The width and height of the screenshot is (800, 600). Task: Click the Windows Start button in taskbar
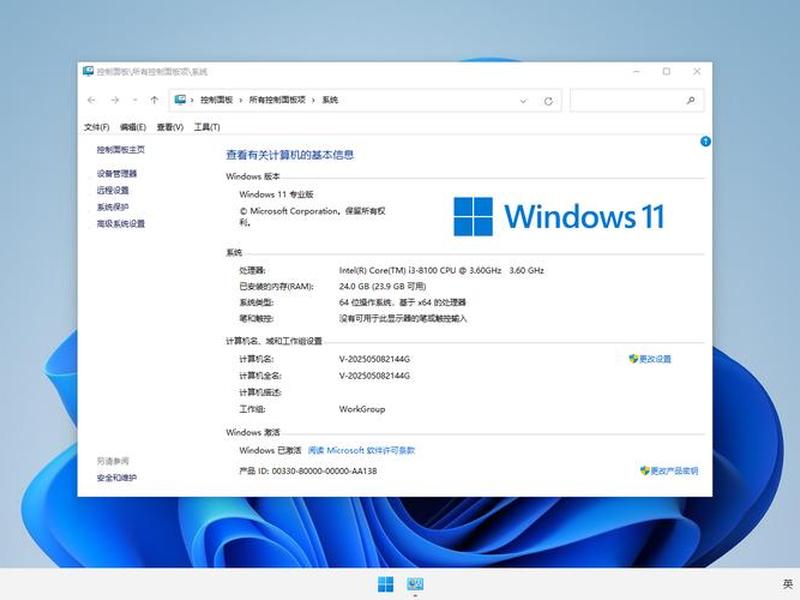click(385, 584)
